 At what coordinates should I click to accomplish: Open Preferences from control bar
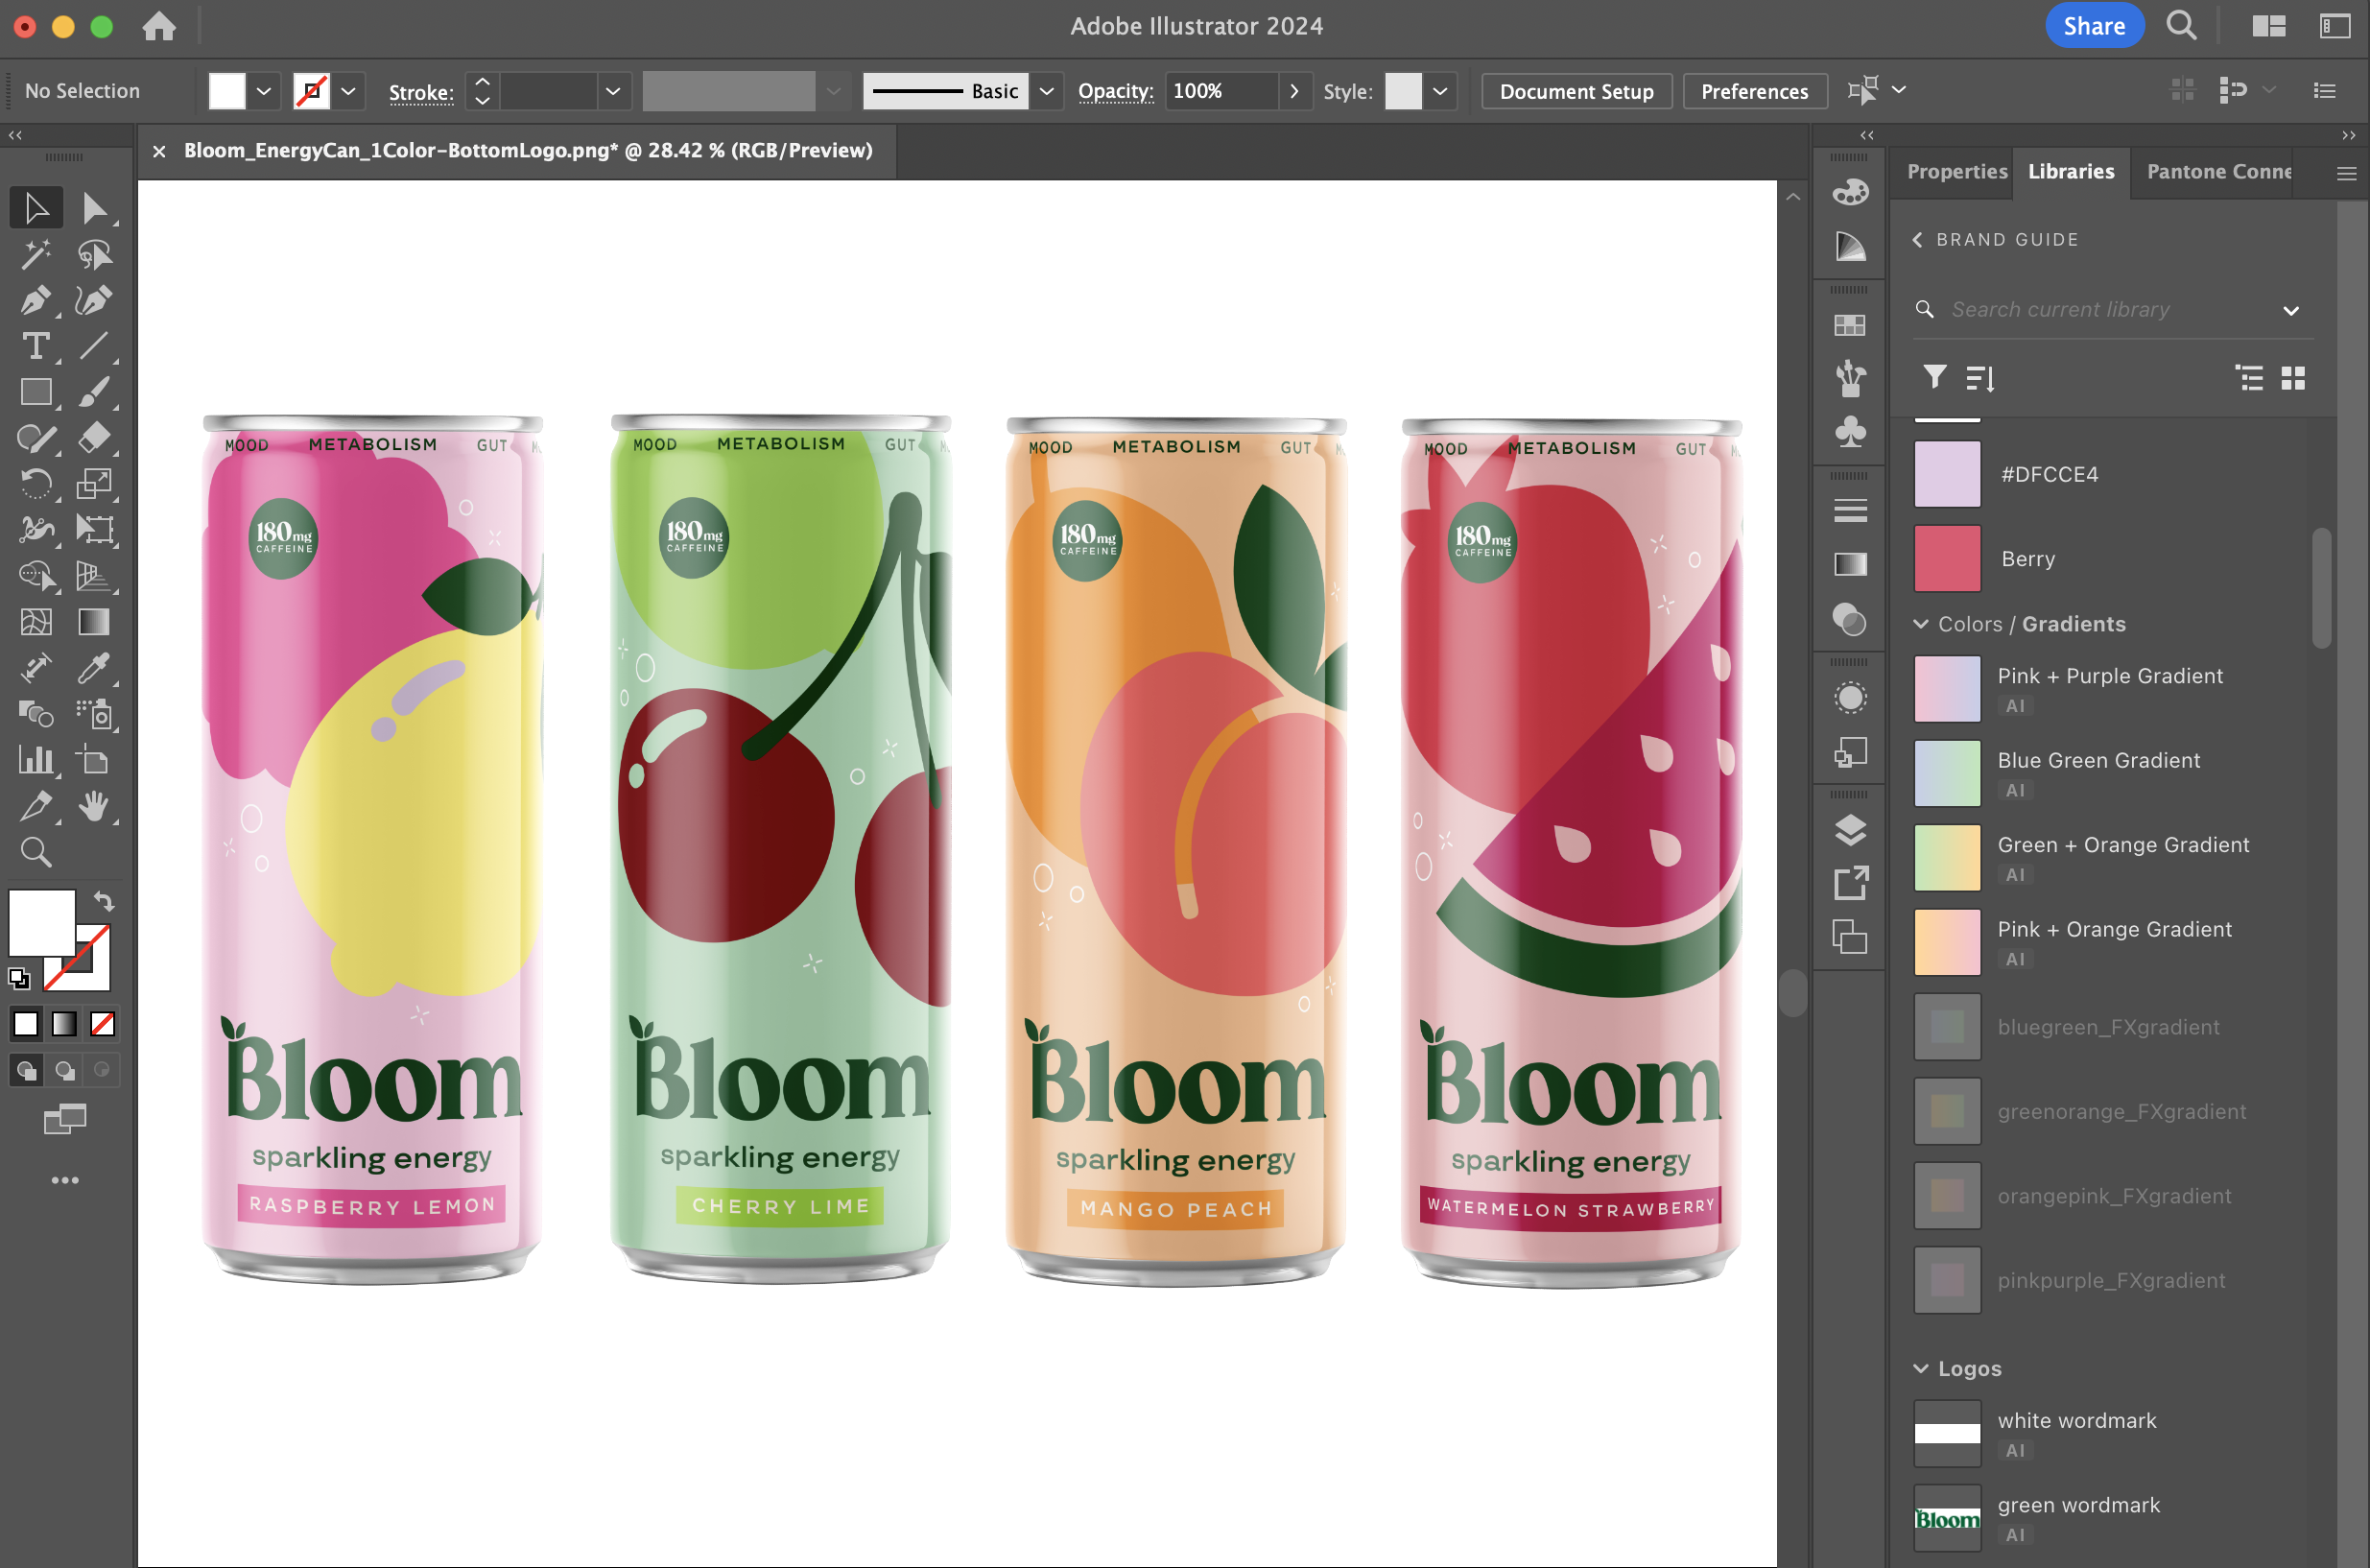click(x=1754, y=91)
